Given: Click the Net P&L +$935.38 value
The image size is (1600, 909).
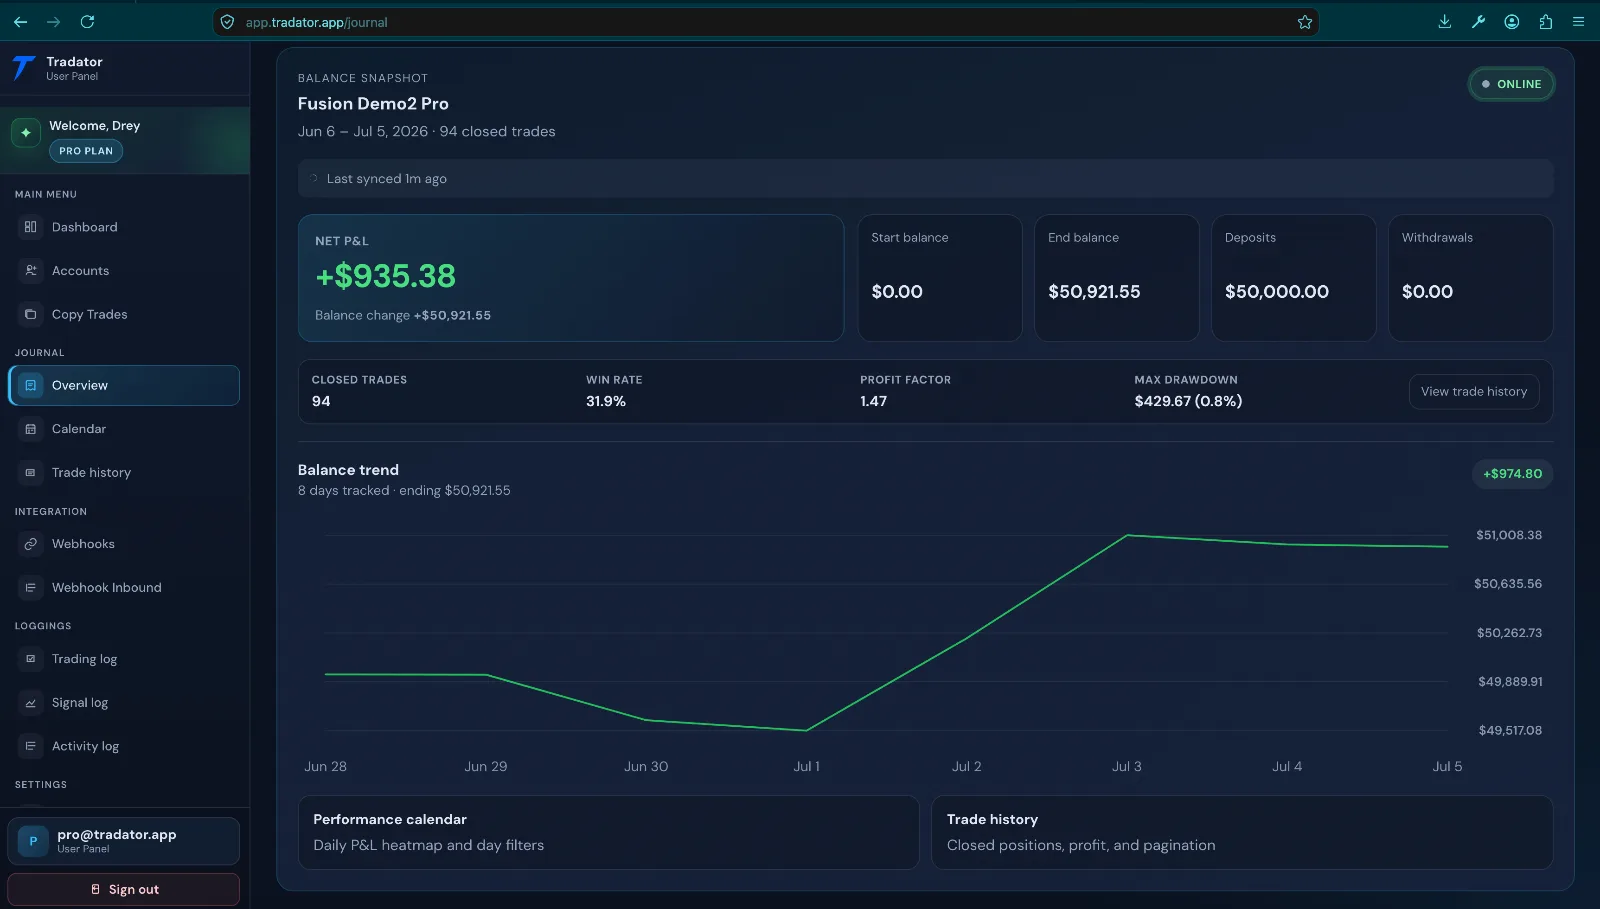Looking at the screenshot, I should 386,276.
